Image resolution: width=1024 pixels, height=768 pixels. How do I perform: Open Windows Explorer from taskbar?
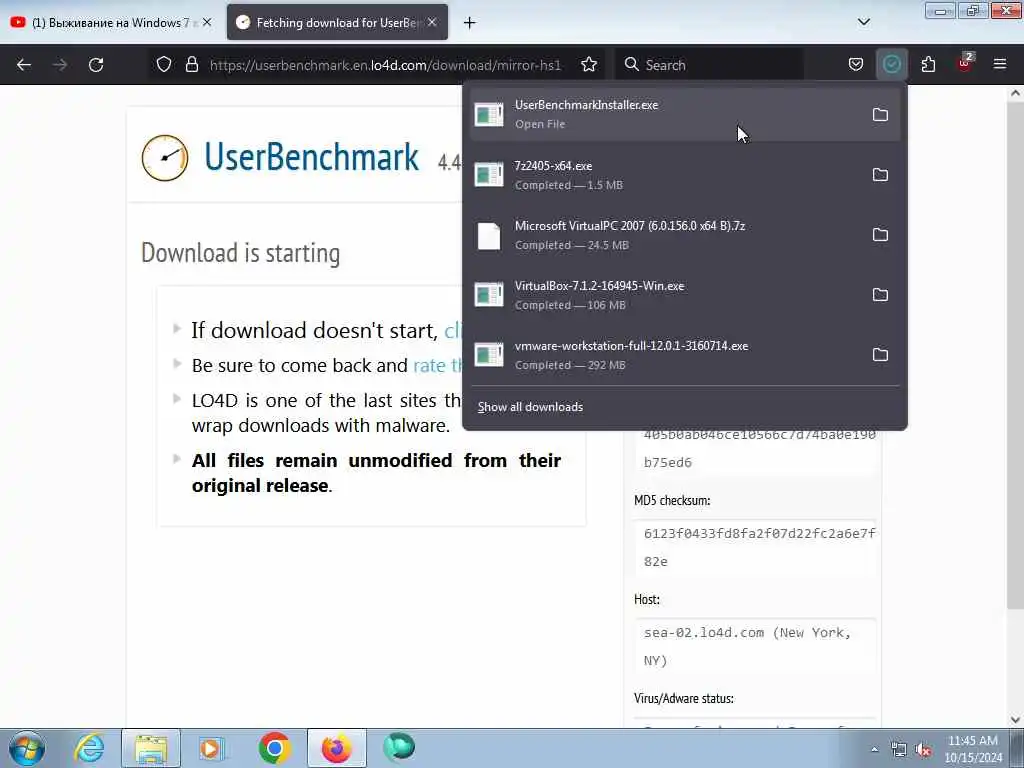(151, 748)
